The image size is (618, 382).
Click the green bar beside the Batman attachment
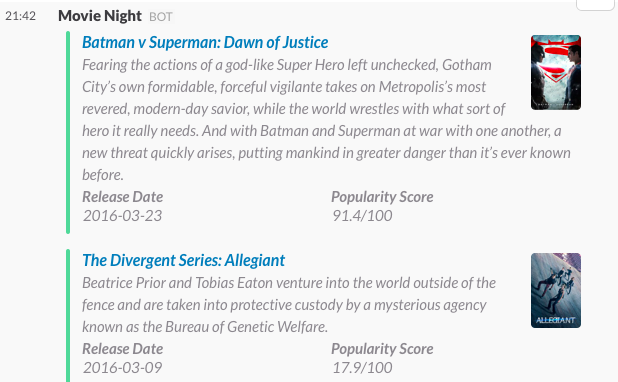coord(68,132)
